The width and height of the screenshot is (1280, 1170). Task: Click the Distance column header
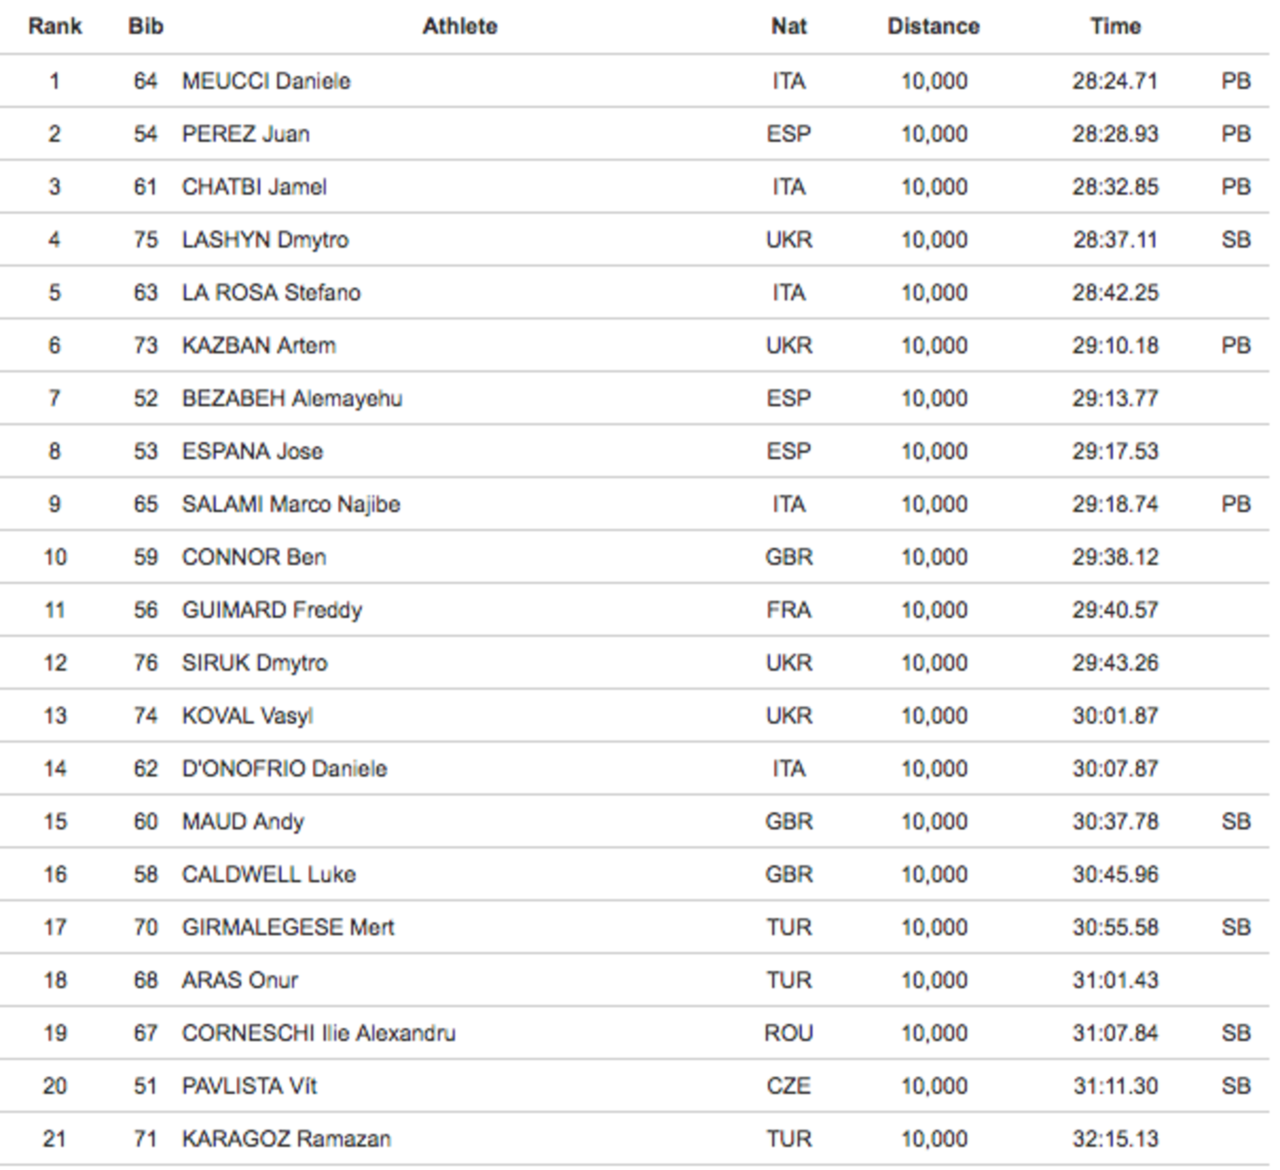(933, 27)
